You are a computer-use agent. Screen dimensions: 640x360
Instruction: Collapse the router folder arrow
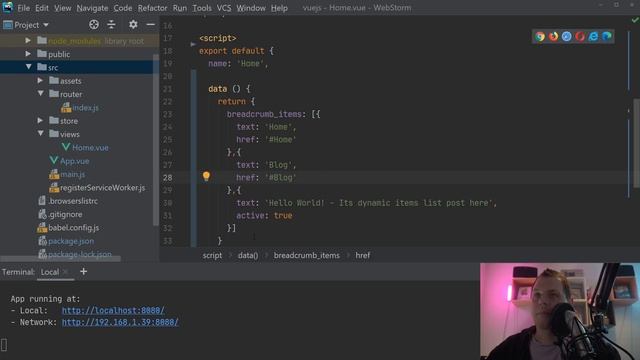coord(40,94)
